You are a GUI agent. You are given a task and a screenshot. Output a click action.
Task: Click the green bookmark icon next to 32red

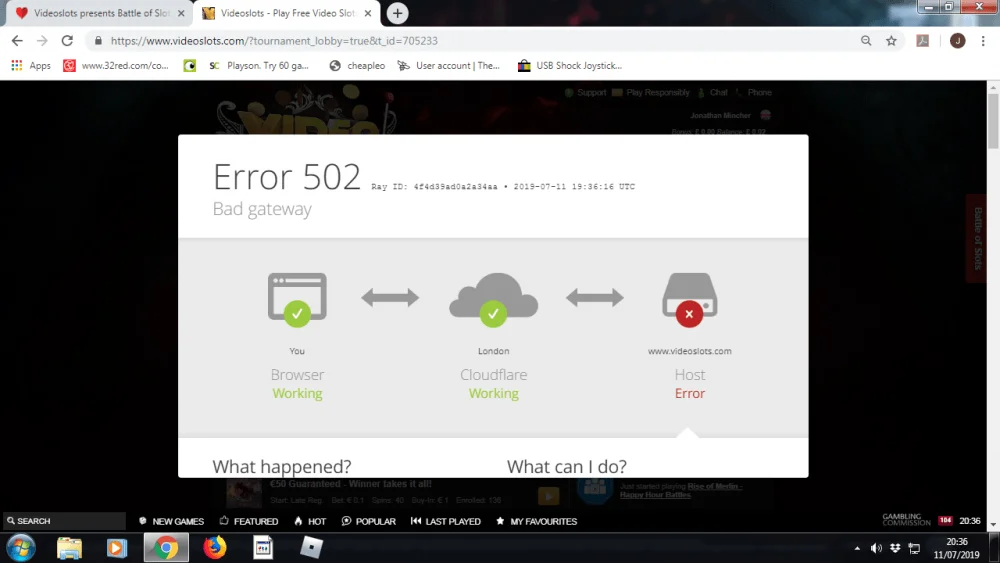189,66
